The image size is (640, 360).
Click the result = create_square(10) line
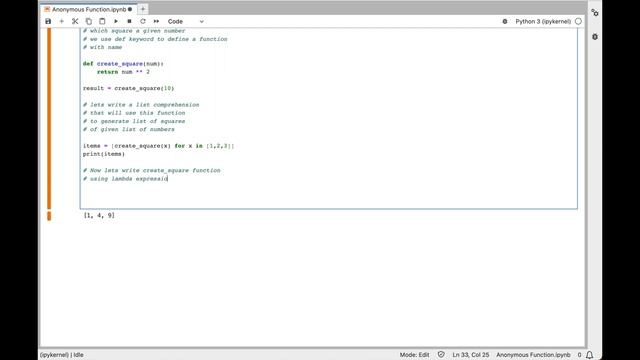[128, 88]
